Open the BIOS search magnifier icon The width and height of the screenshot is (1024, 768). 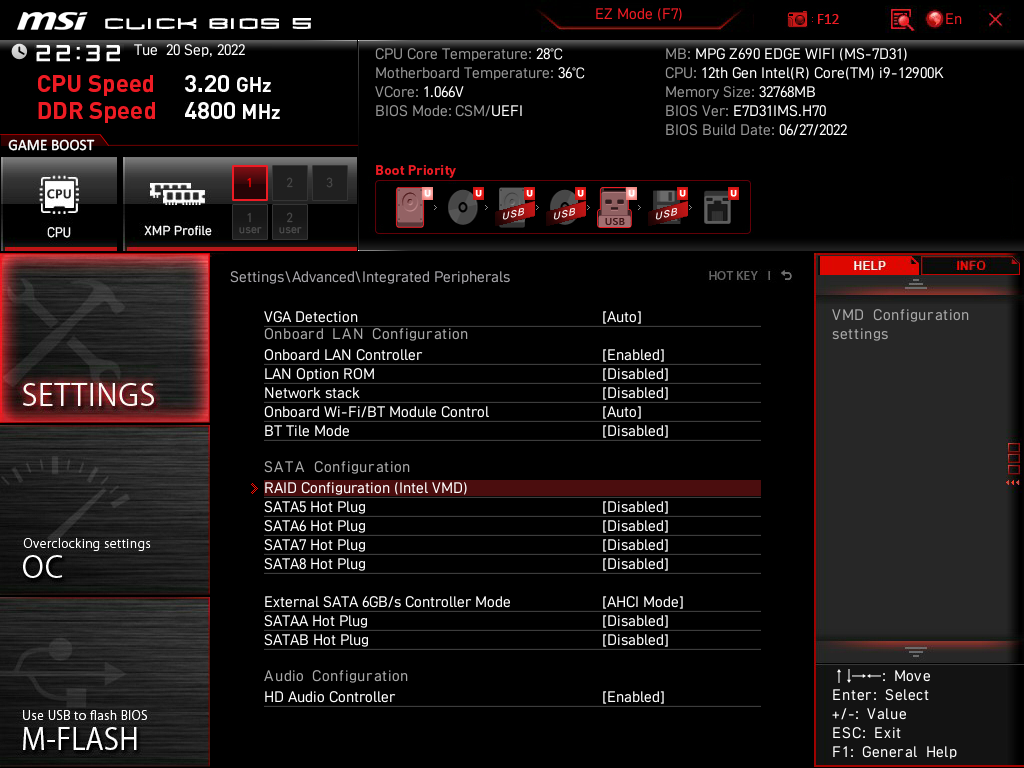[x=901, y=20]
